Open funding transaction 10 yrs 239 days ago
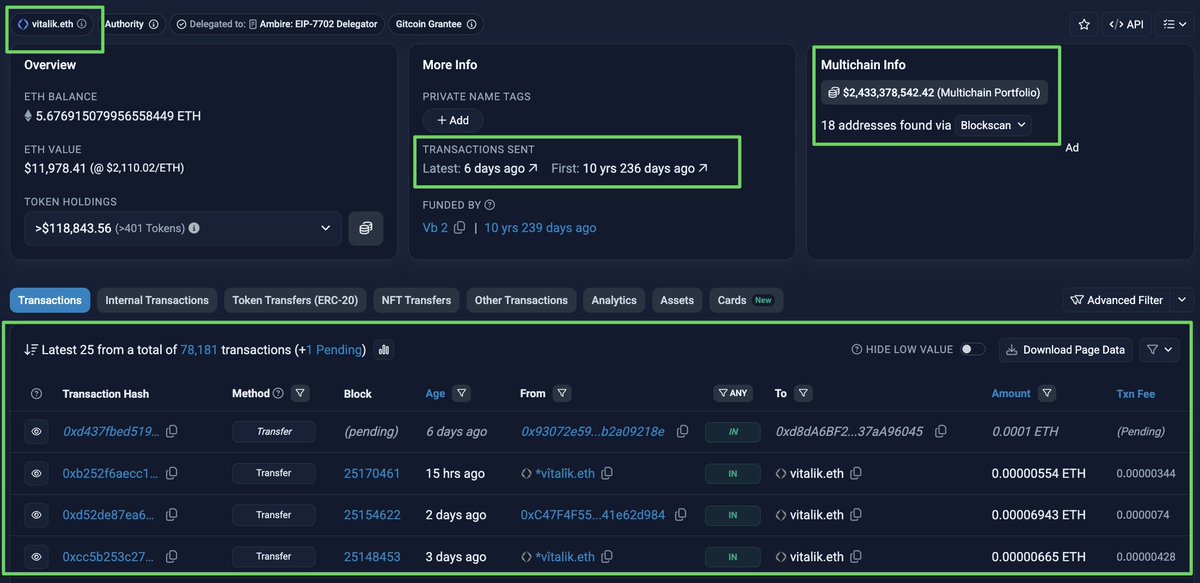This screenshot has width=1200, height=583. (540, 228)
